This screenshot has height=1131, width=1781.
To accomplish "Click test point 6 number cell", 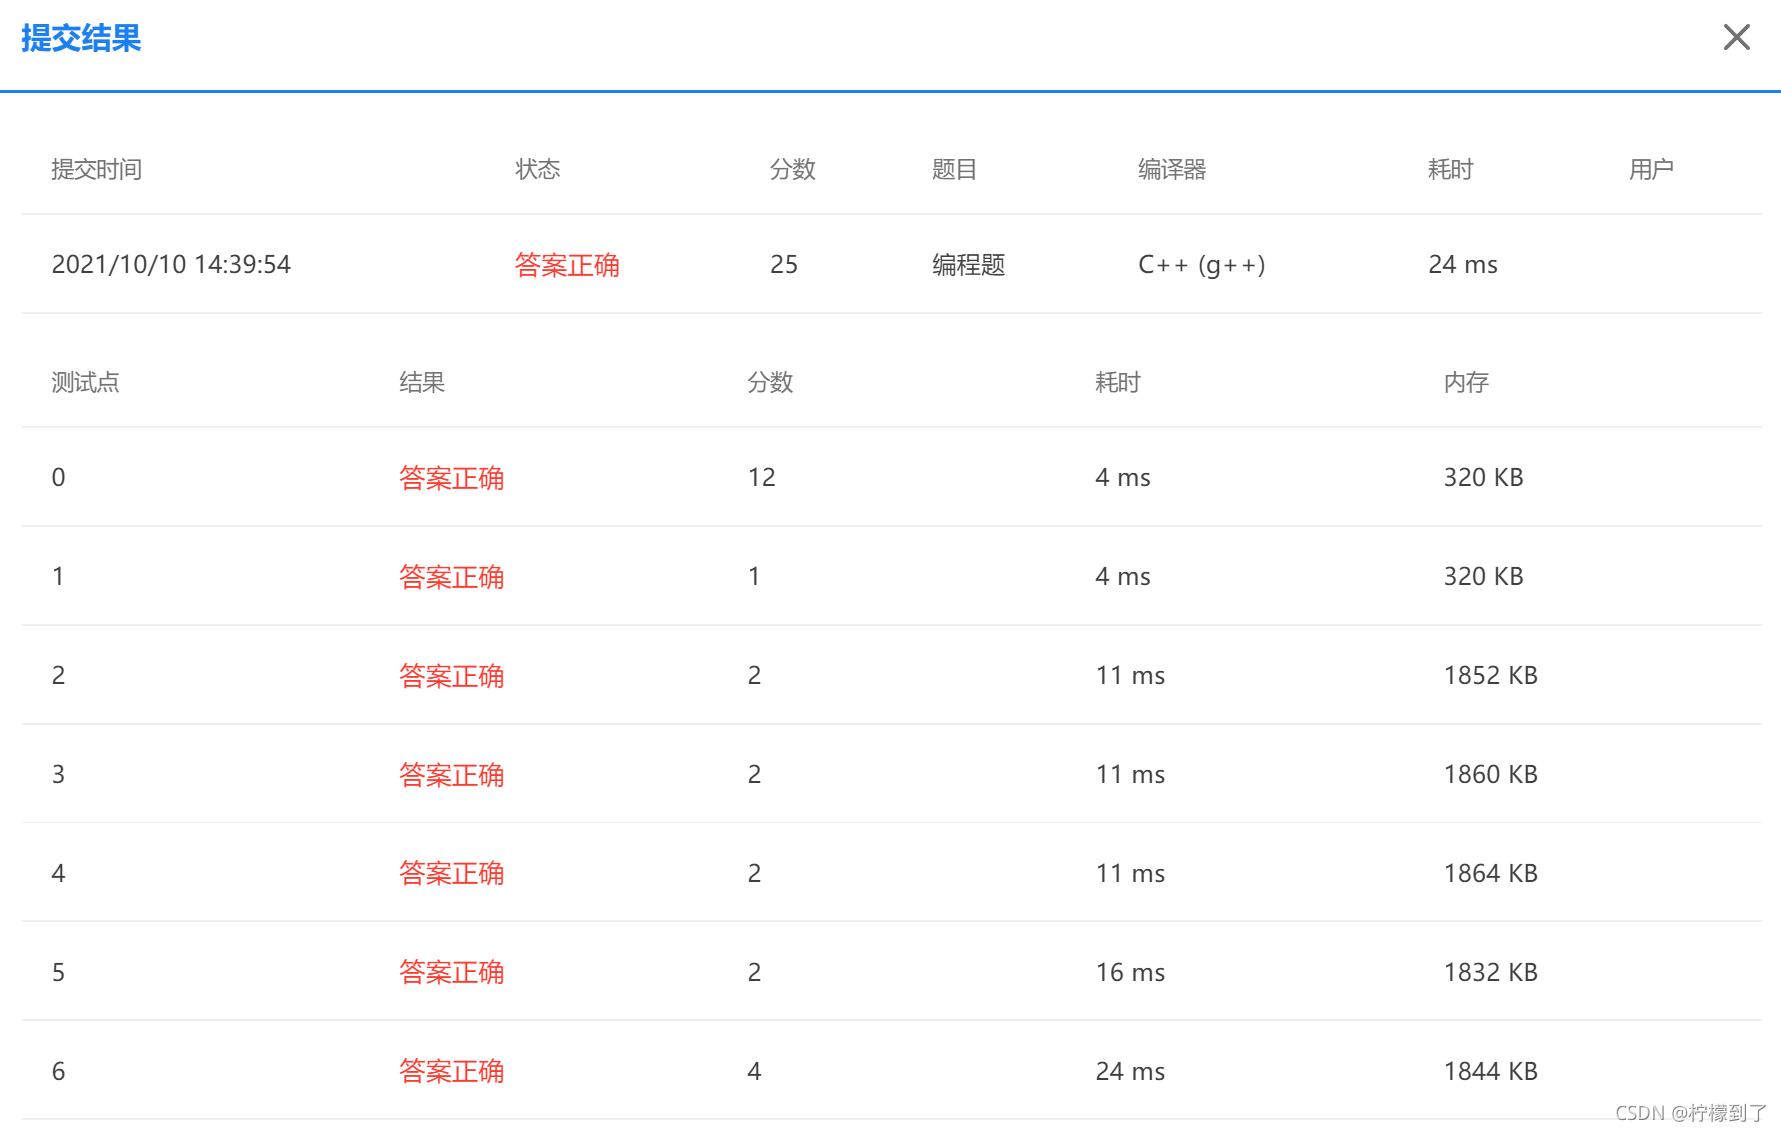I will click(x=59, y=1072).
